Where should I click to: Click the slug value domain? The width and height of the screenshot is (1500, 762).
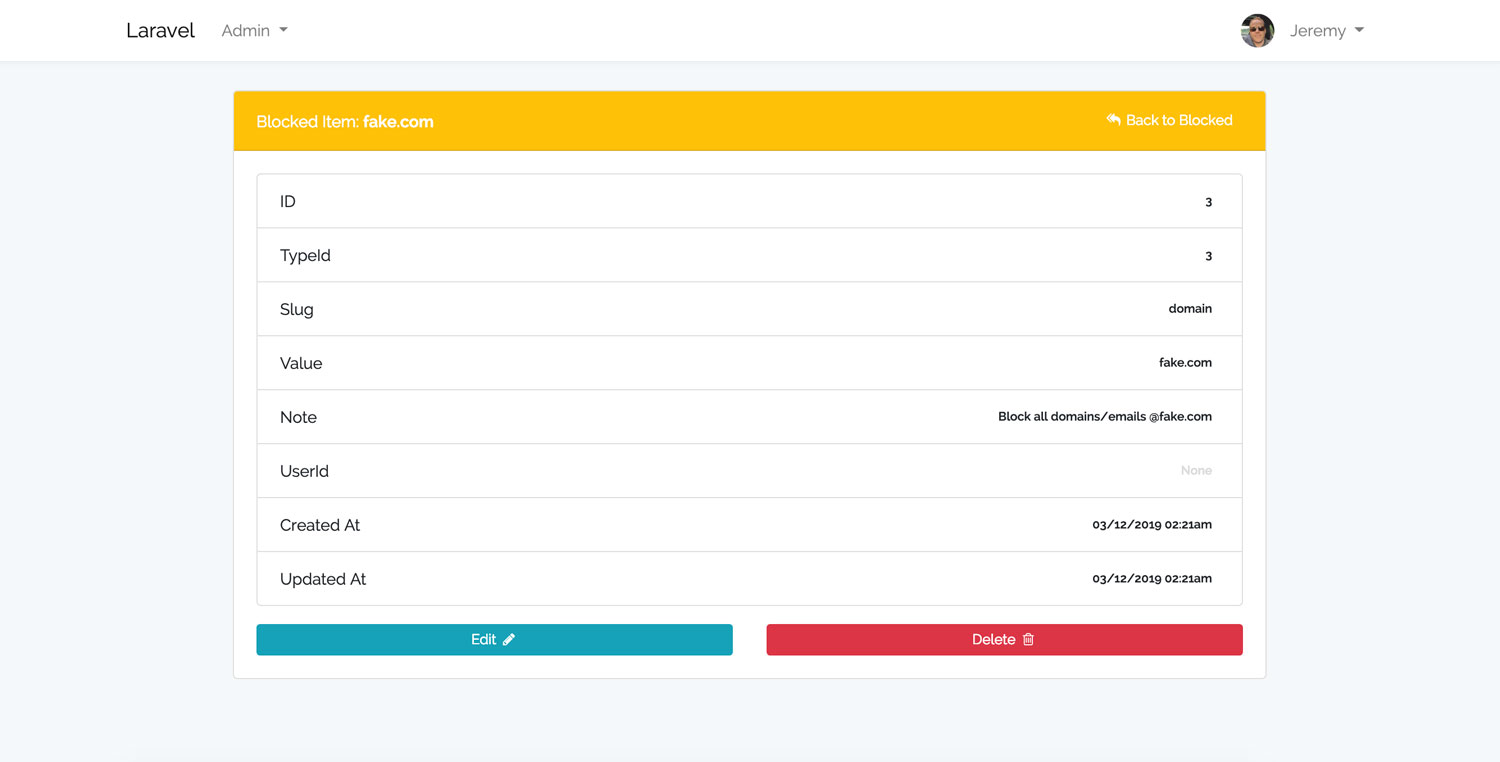pos(1190,309)
